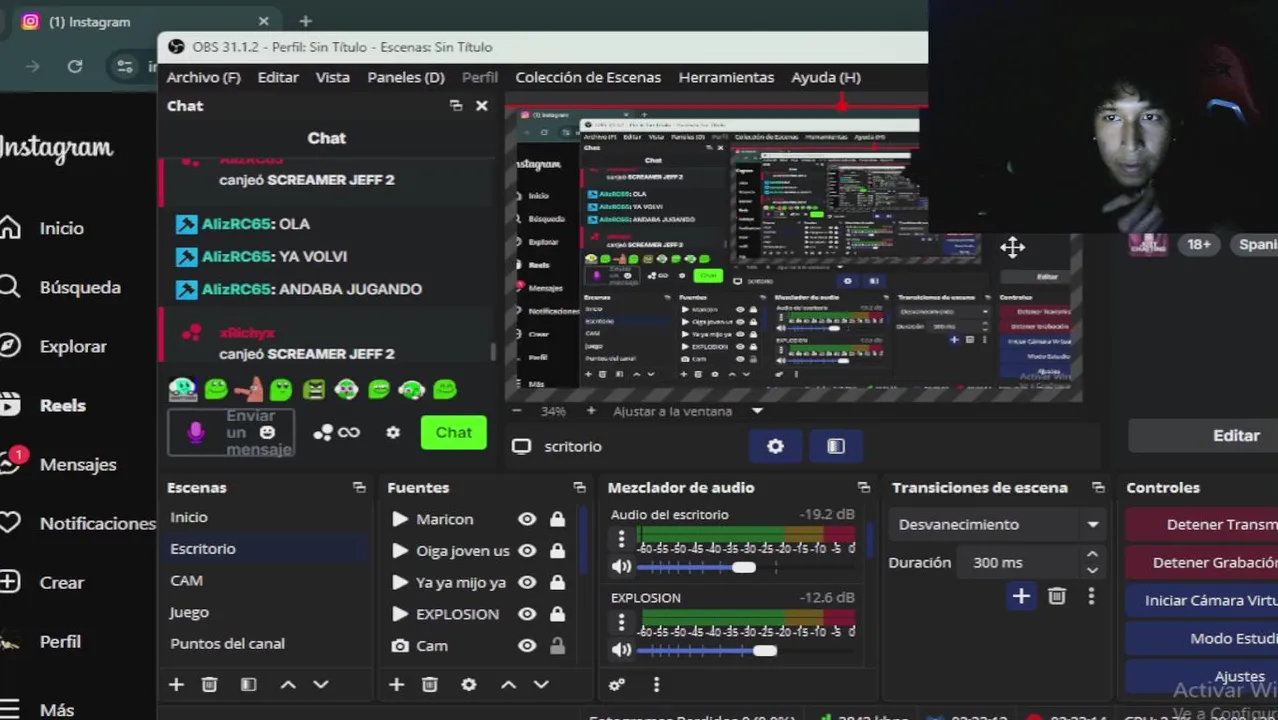Open scritorio source properties gear button
Image resolution: width=1278 pixels, height=720 pixels.
pyautogui.click(x=775, y=446)
